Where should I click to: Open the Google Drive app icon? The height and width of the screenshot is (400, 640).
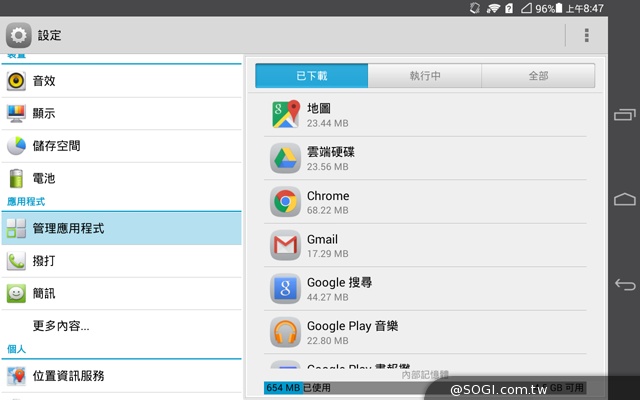286,158
